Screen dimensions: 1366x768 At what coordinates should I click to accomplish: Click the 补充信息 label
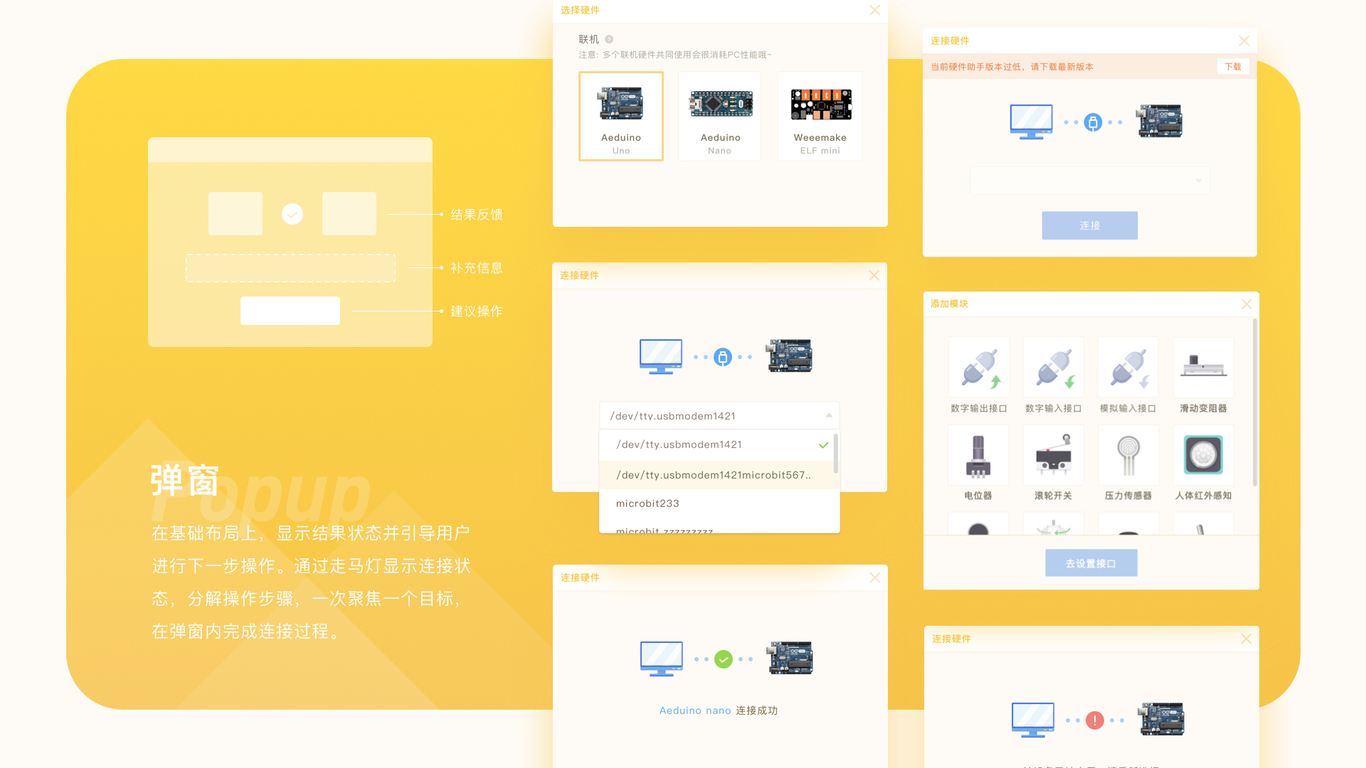(x=476, y=268)
